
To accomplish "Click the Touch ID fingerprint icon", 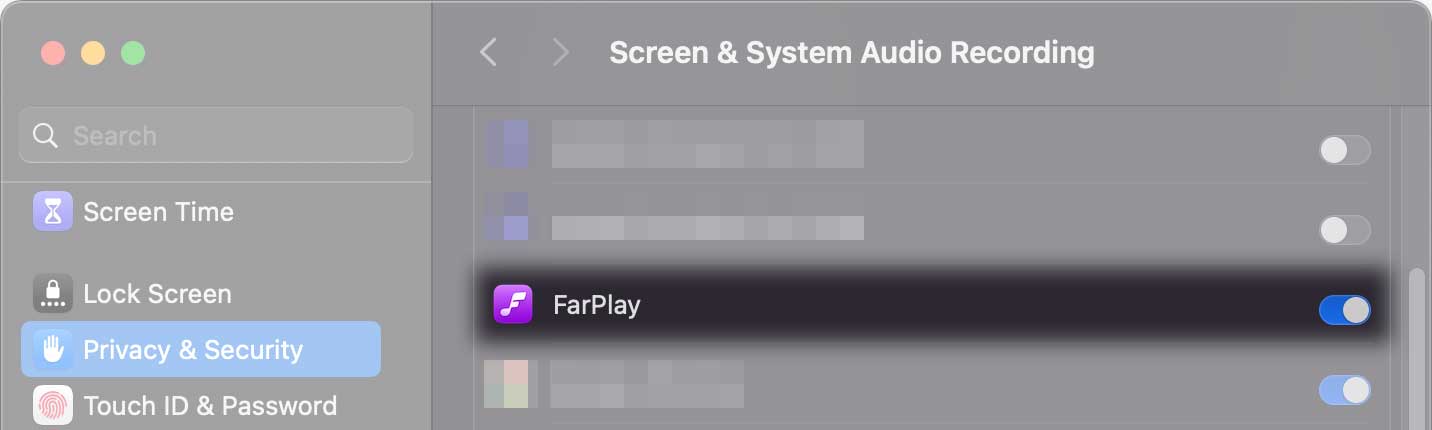I will [53, 406].
